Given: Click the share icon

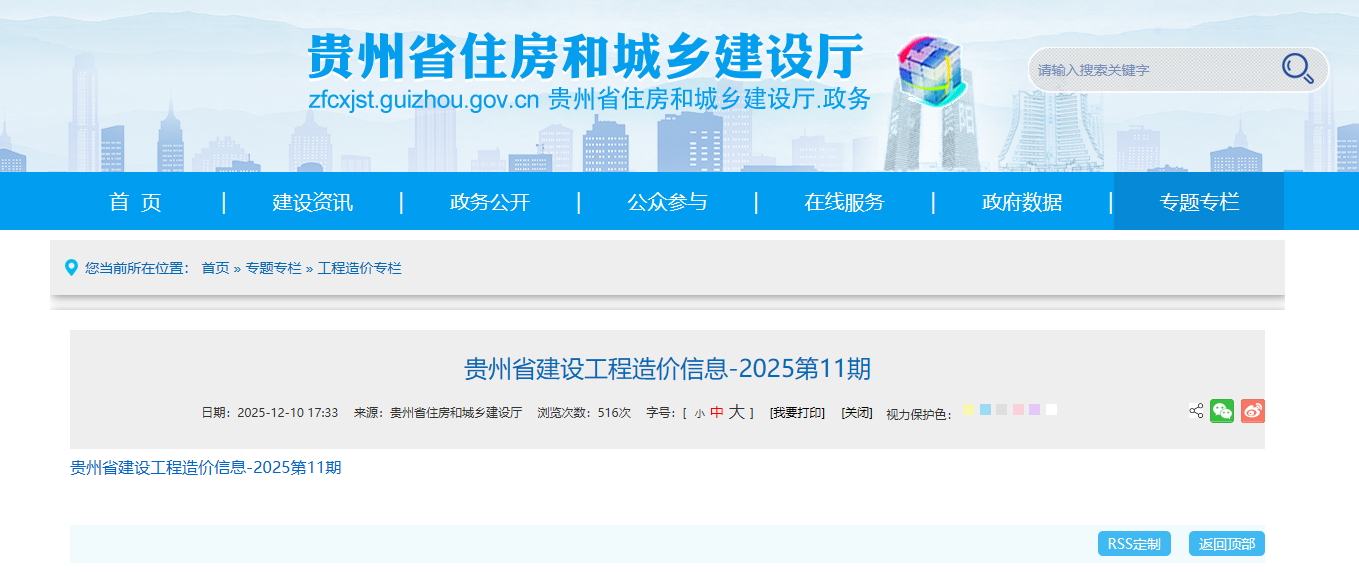Looking at the screenshot, I should click(1196, 411).
